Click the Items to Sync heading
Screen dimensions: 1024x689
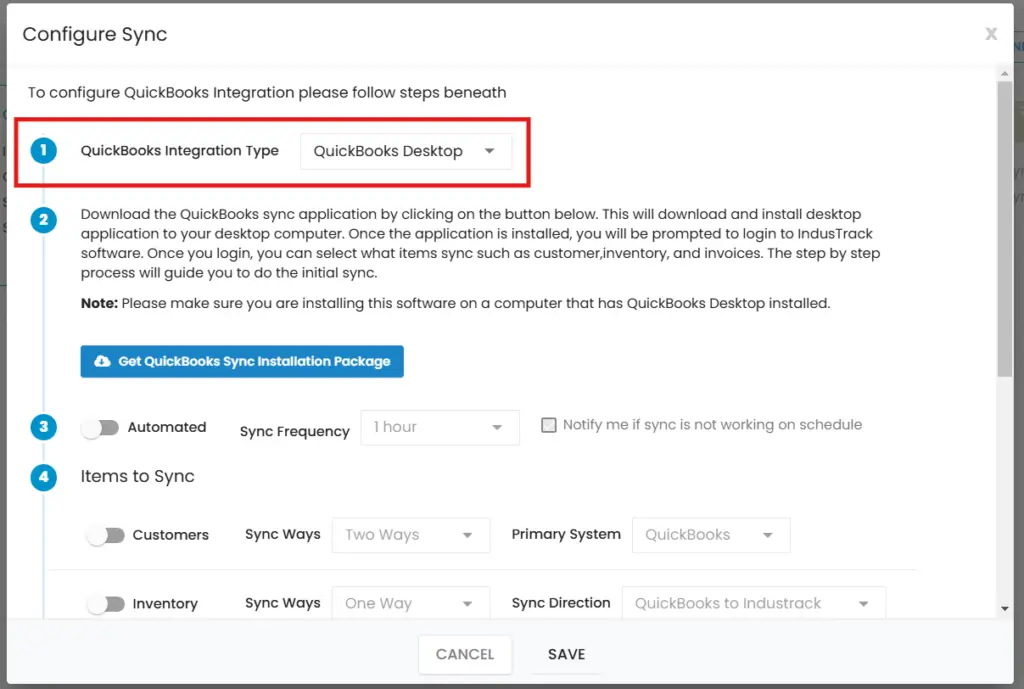137,476
